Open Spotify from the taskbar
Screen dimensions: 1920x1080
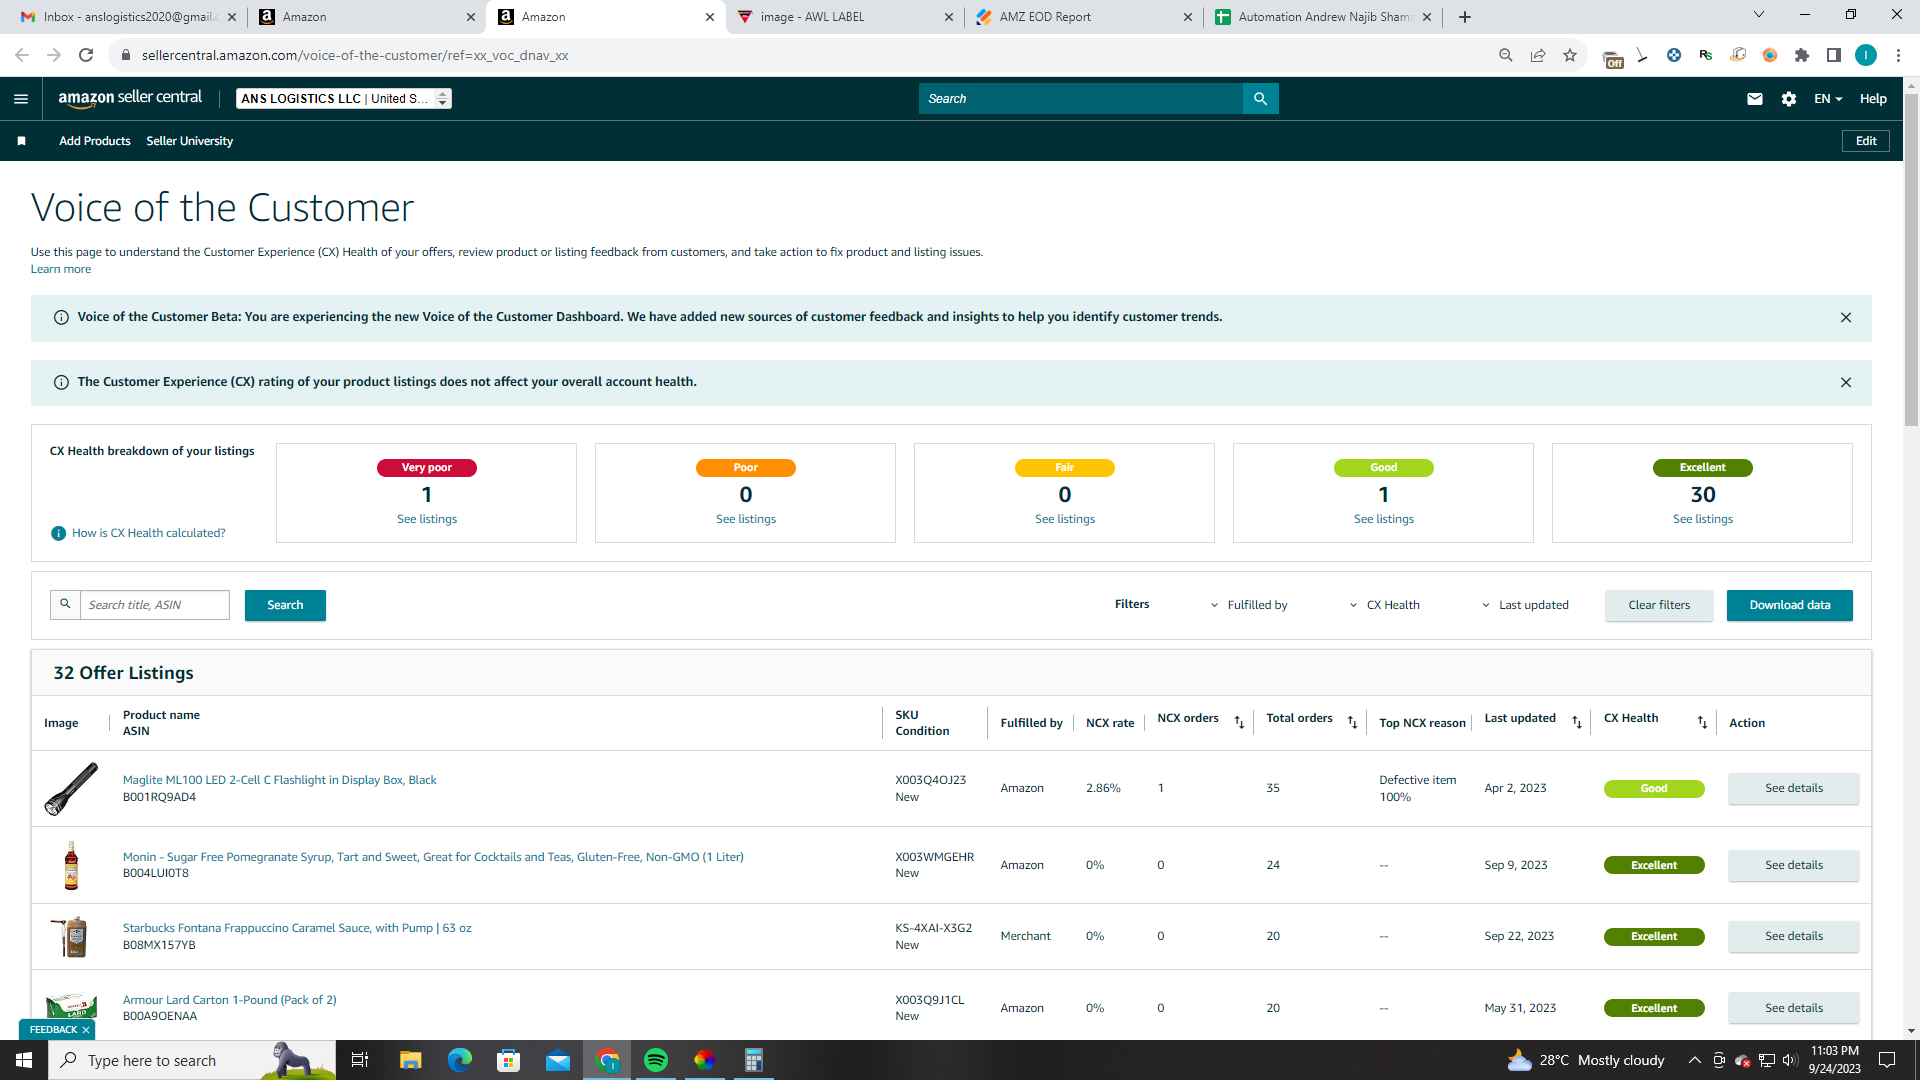(656, 1060)
